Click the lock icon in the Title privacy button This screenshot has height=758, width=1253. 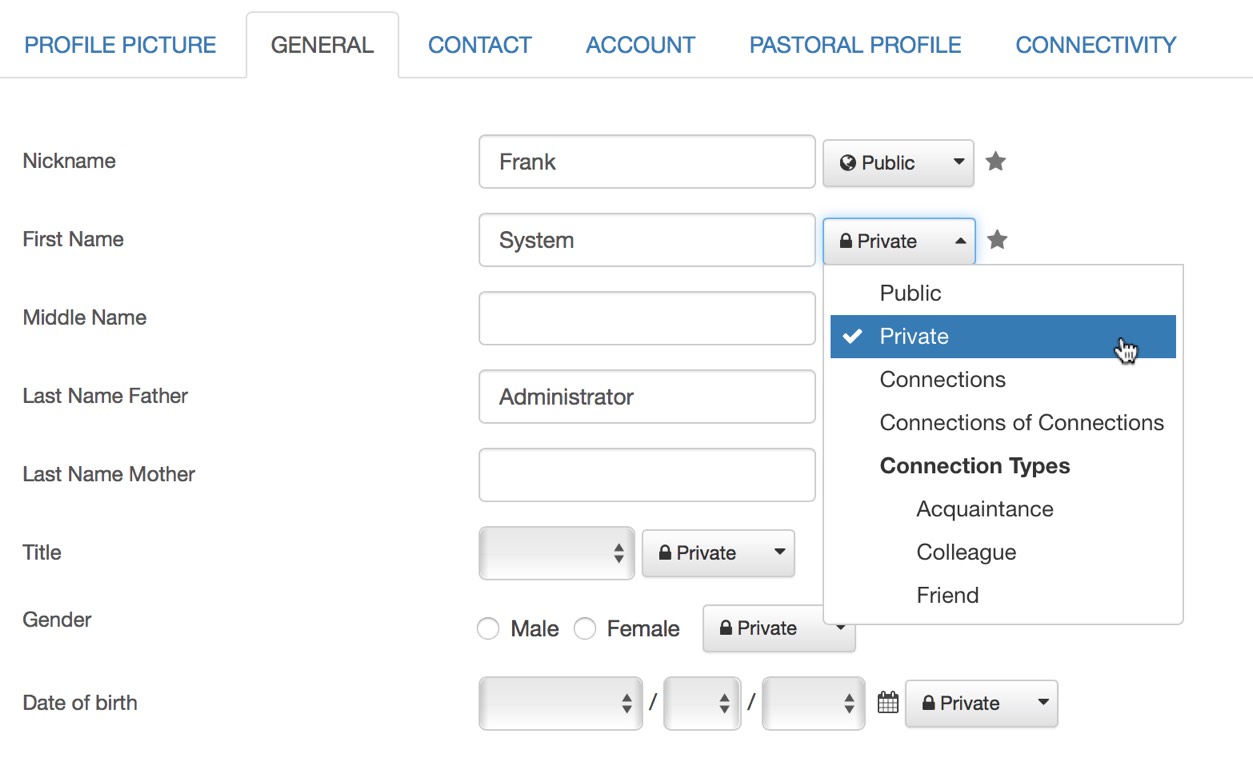point(665,553)
